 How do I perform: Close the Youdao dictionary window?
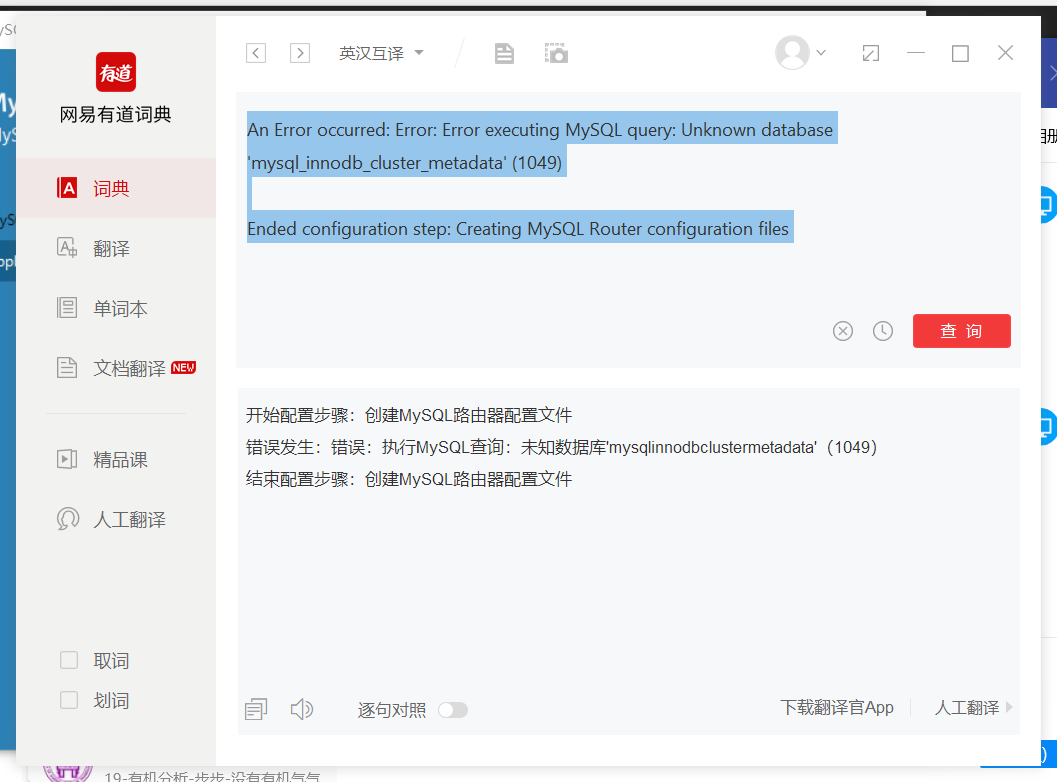[x=1005, y=53]
